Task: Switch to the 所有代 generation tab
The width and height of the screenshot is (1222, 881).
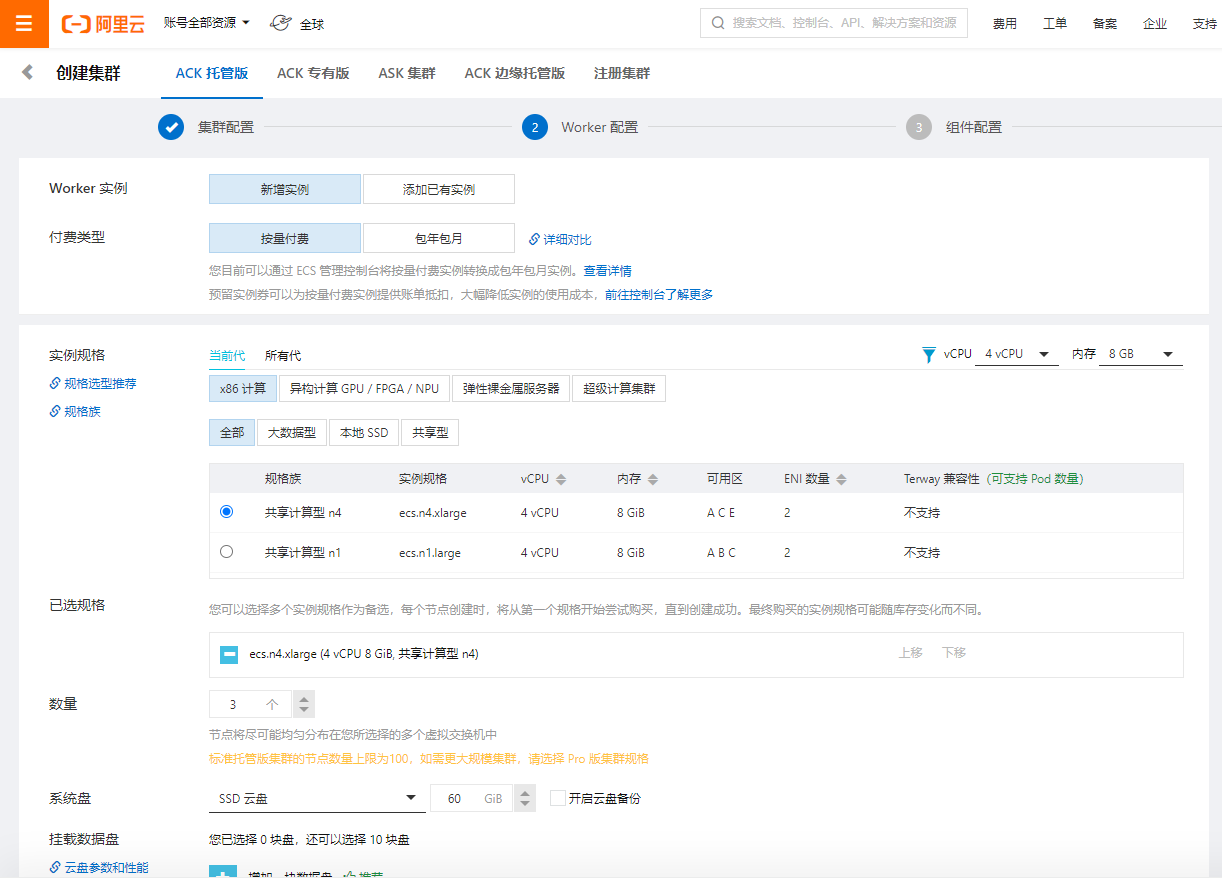Action: click(283, 355)
